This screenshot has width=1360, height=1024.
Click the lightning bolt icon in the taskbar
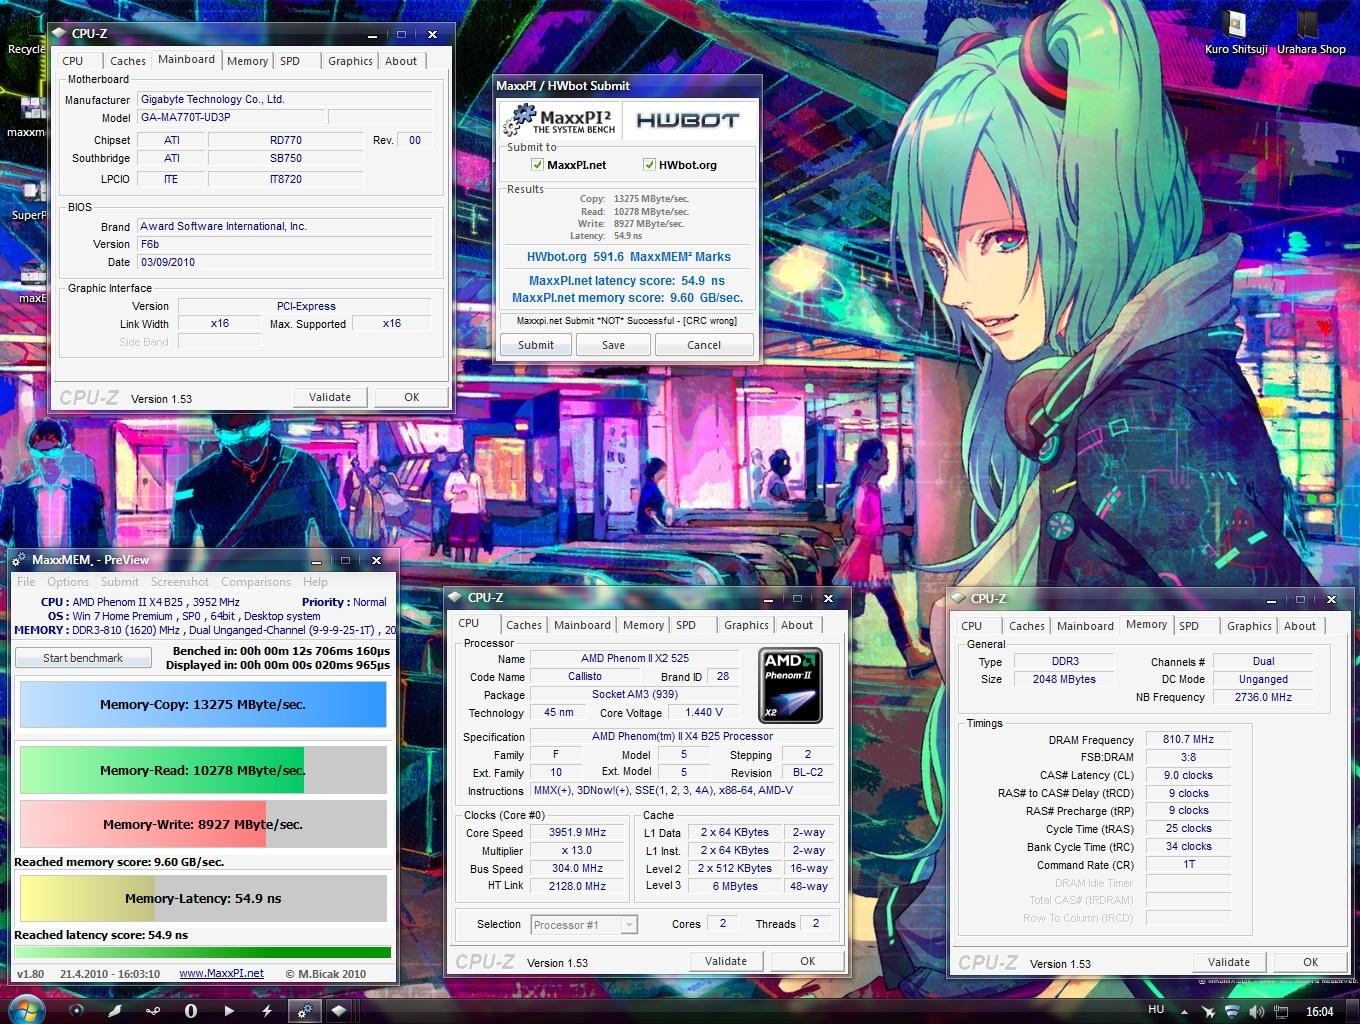pos(266,1011)
